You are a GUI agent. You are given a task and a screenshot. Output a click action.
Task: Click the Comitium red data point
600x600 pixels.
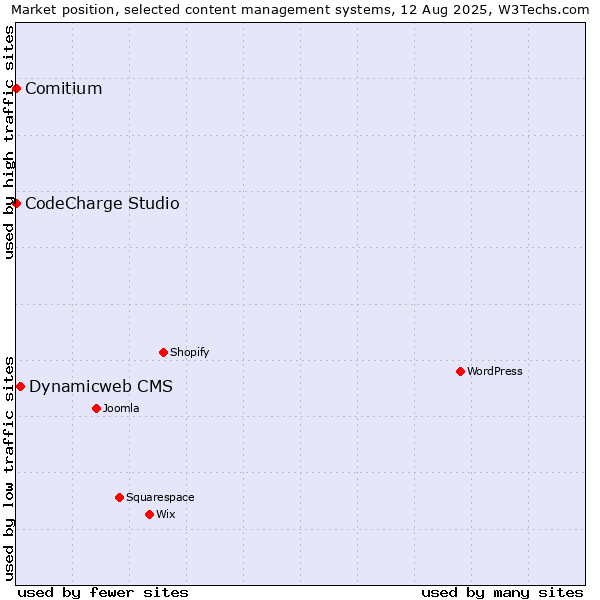pyautogui.click(x=16, y=89)
